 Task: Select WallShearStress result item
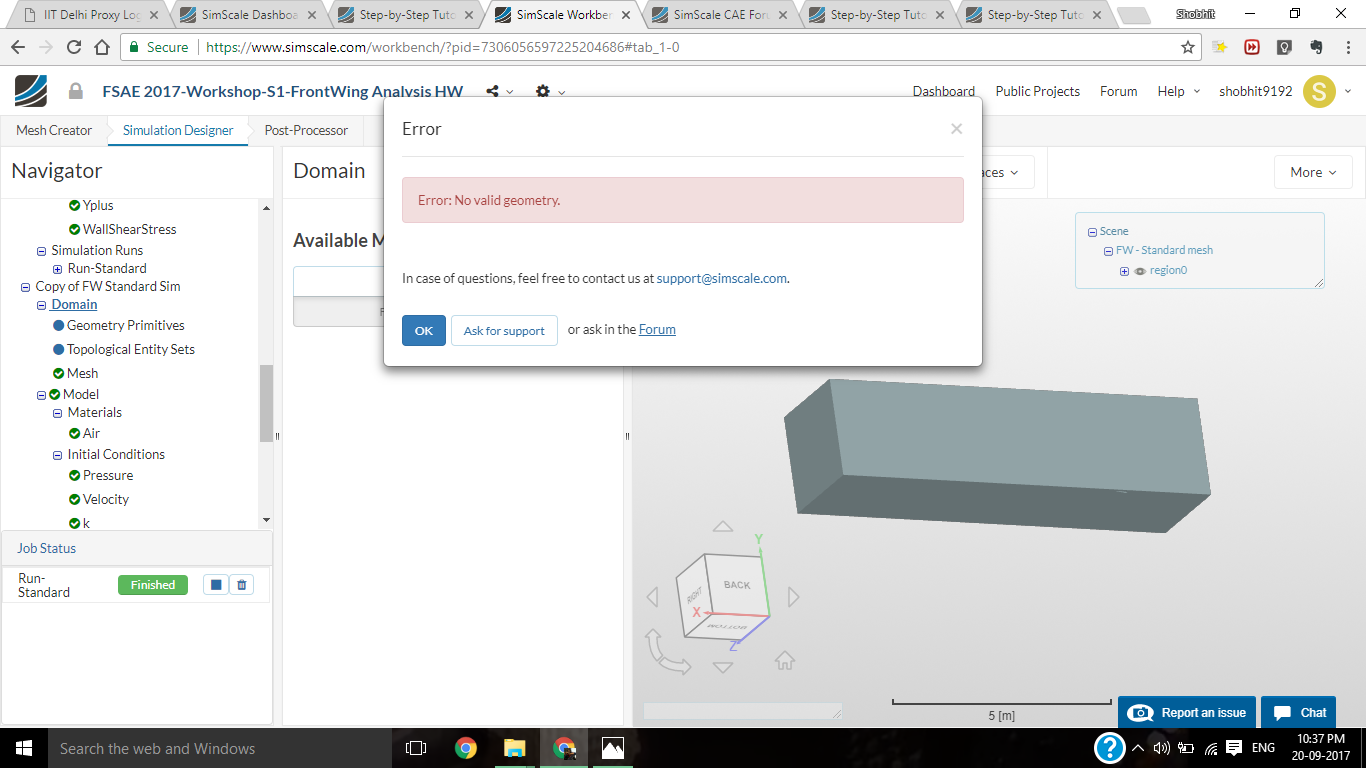pyautogui.click(x=129, y=229)
